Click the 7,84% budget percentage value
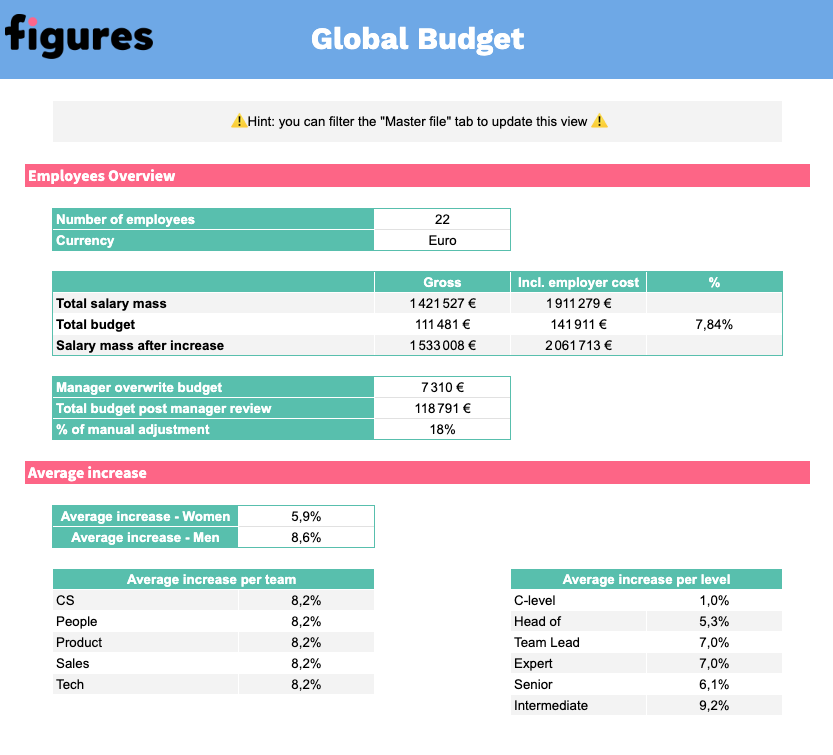The image size is (833, 755). tap(714, 324)
